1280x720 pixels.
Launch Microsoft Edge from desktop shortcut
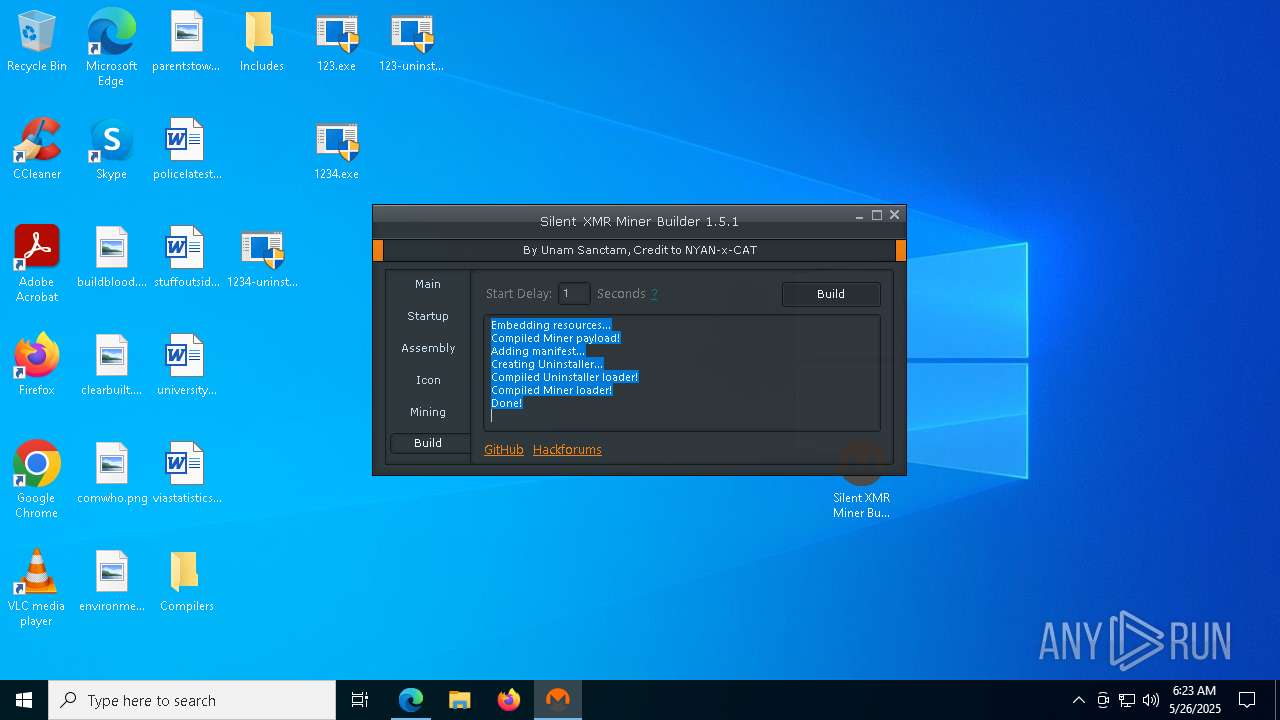[111, 48]
